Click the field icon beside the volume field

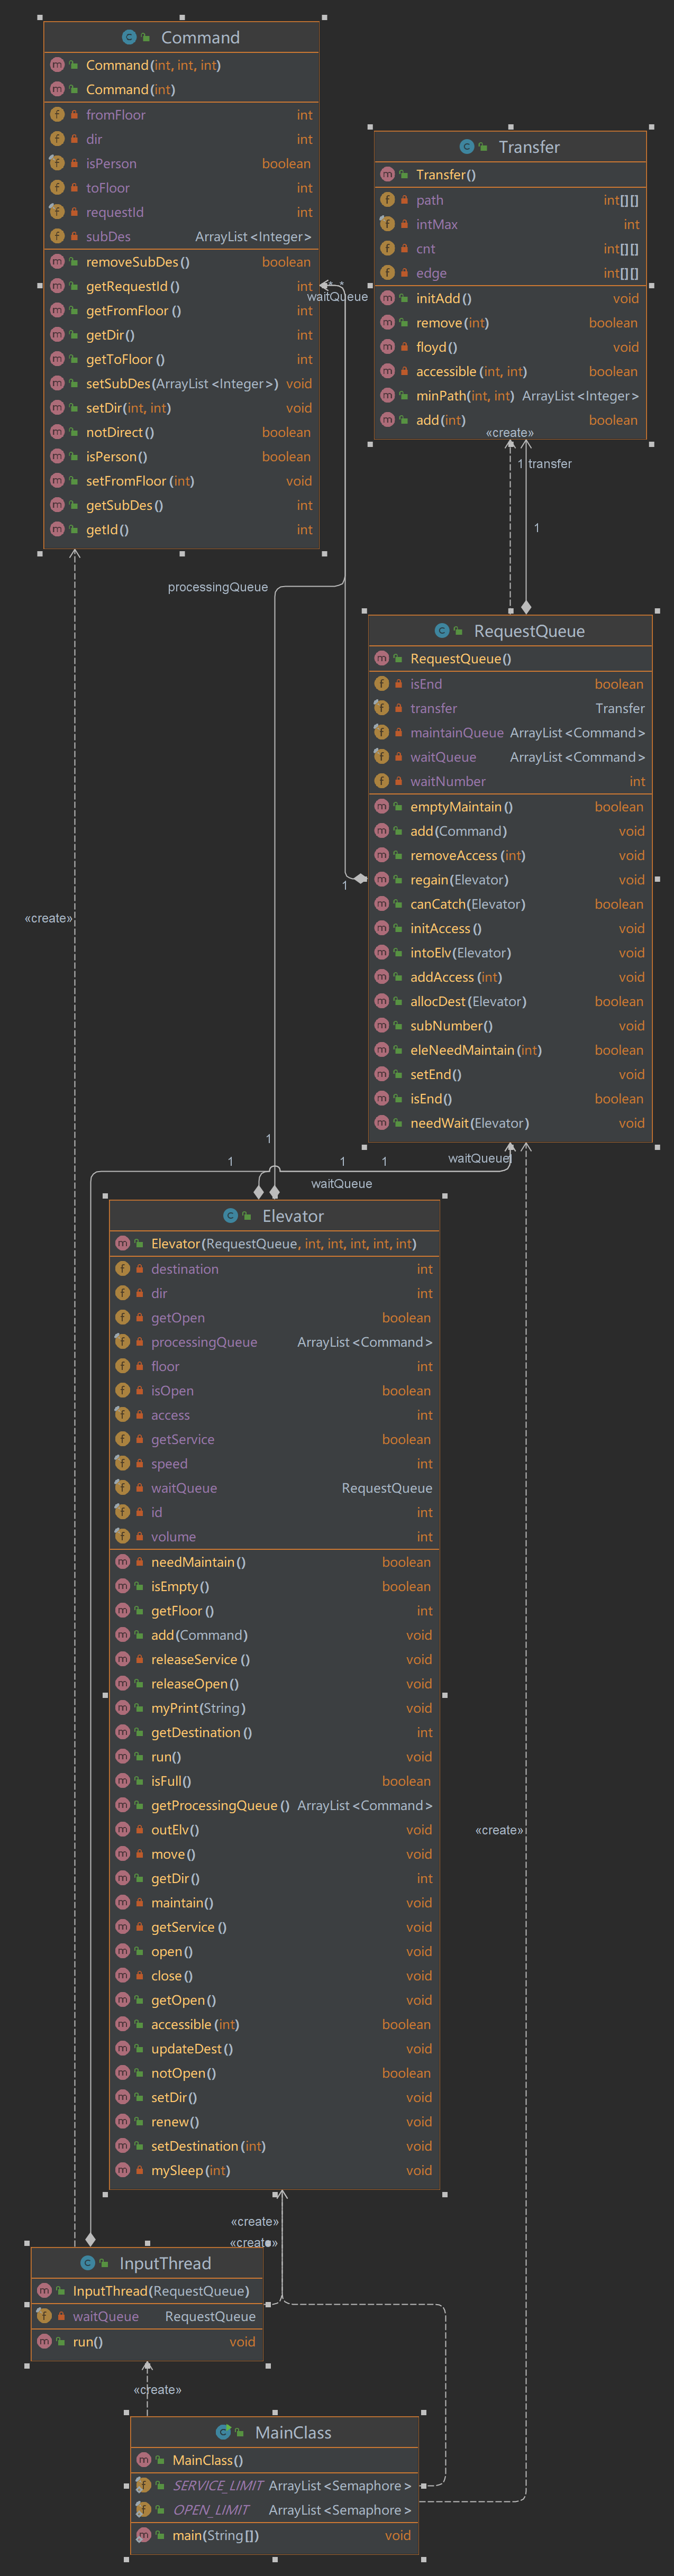(122, 1536)
